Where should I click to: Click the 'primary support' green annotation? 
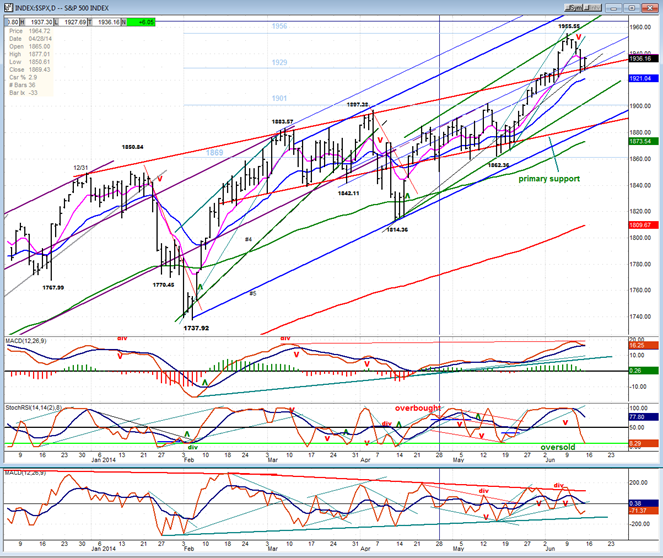pos(549,179)
